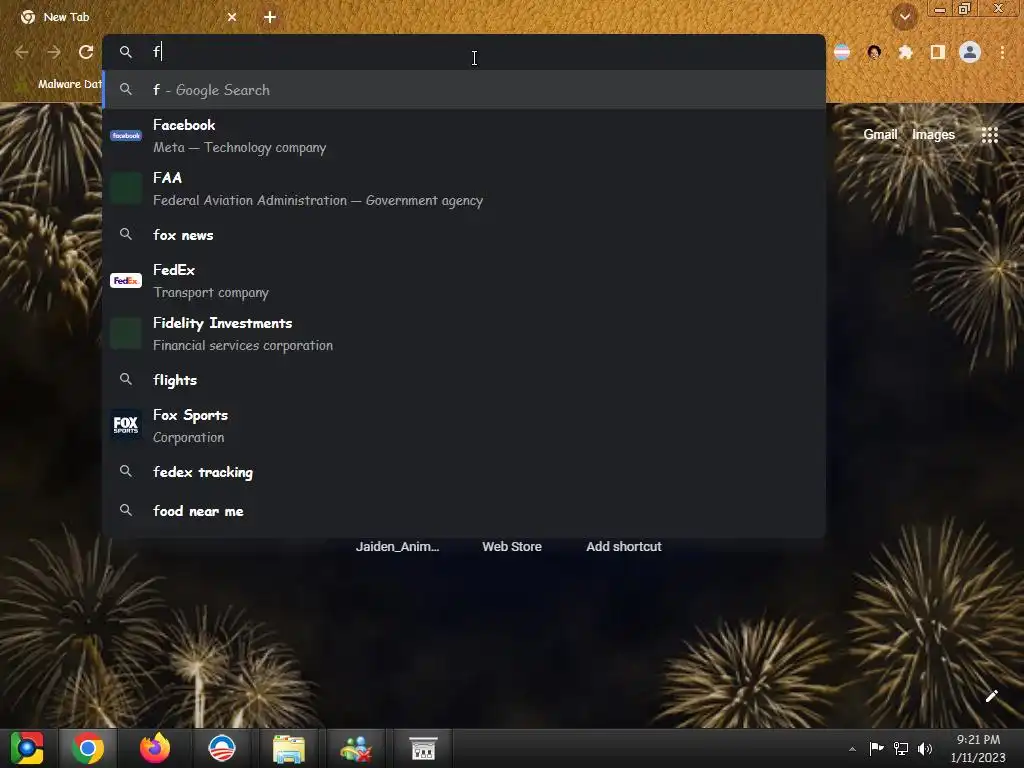The height and width of the screenshot is (768, 1024).
Task: Select 'food near me' suggestion
Action: pos(464,511)
